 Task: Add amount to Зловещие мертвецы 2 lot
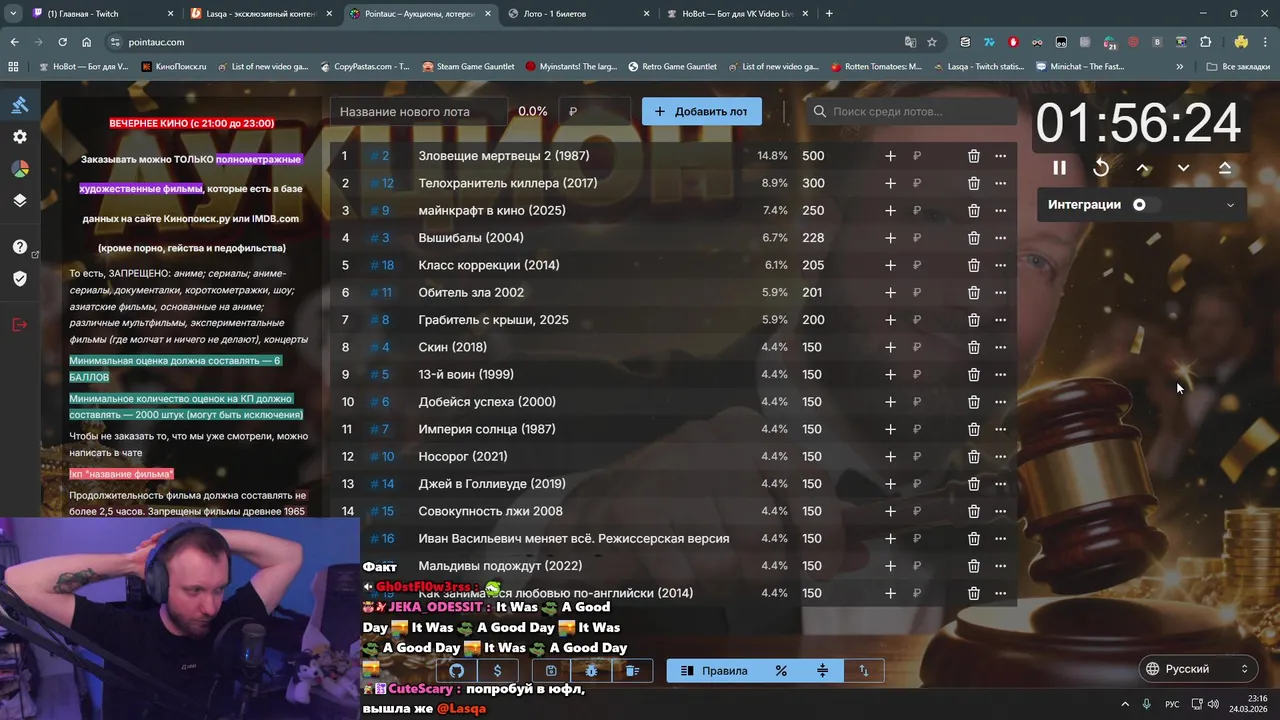(890, 156)
